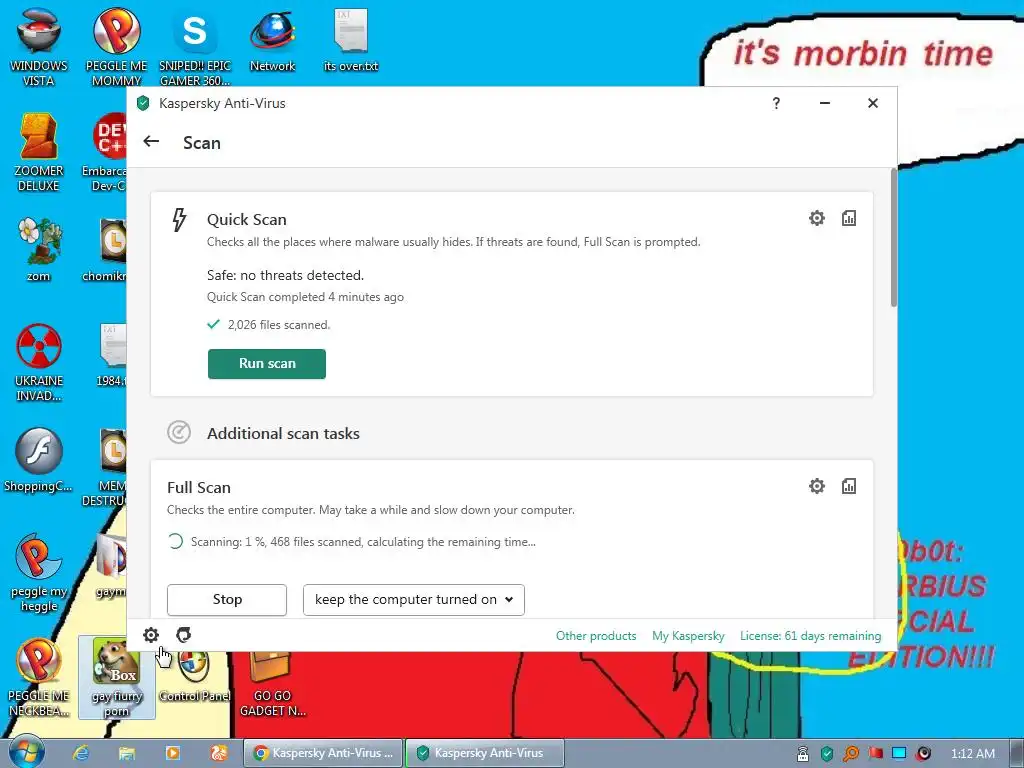The image size is (1024, 768).
Task: Click the Kaspersky shield icon in title bar
Action: (x=143, y=103)
